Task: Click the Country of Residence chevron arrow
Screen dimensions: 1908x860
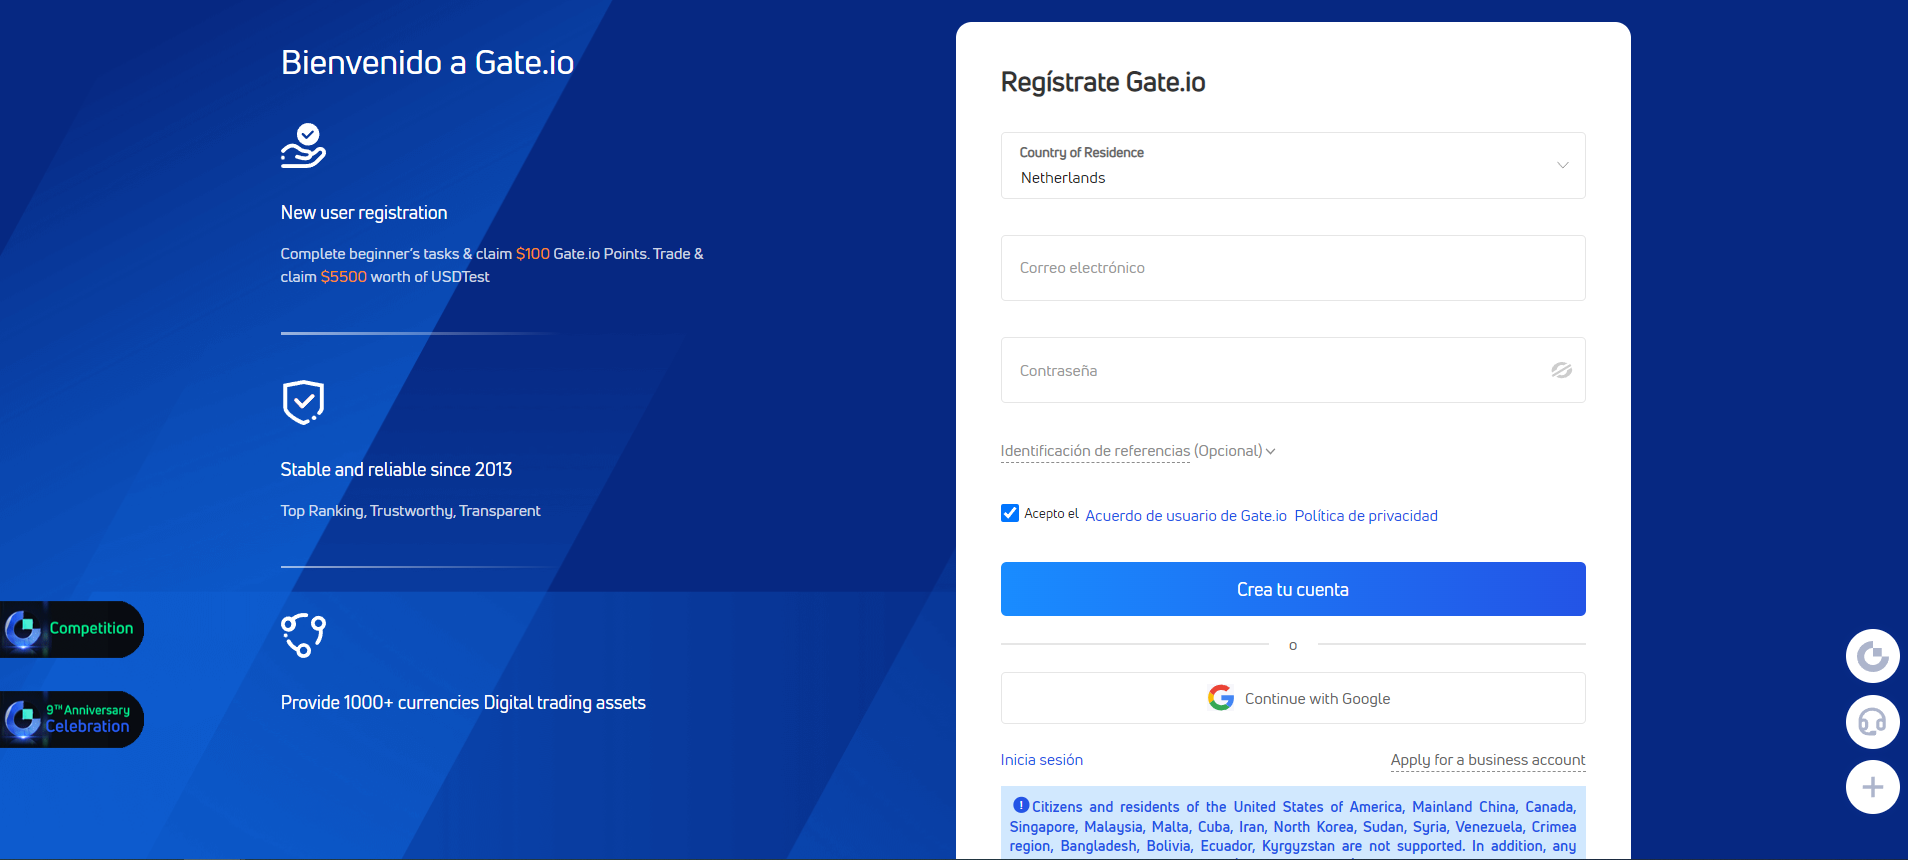Action: click(x=1562, y=165)
